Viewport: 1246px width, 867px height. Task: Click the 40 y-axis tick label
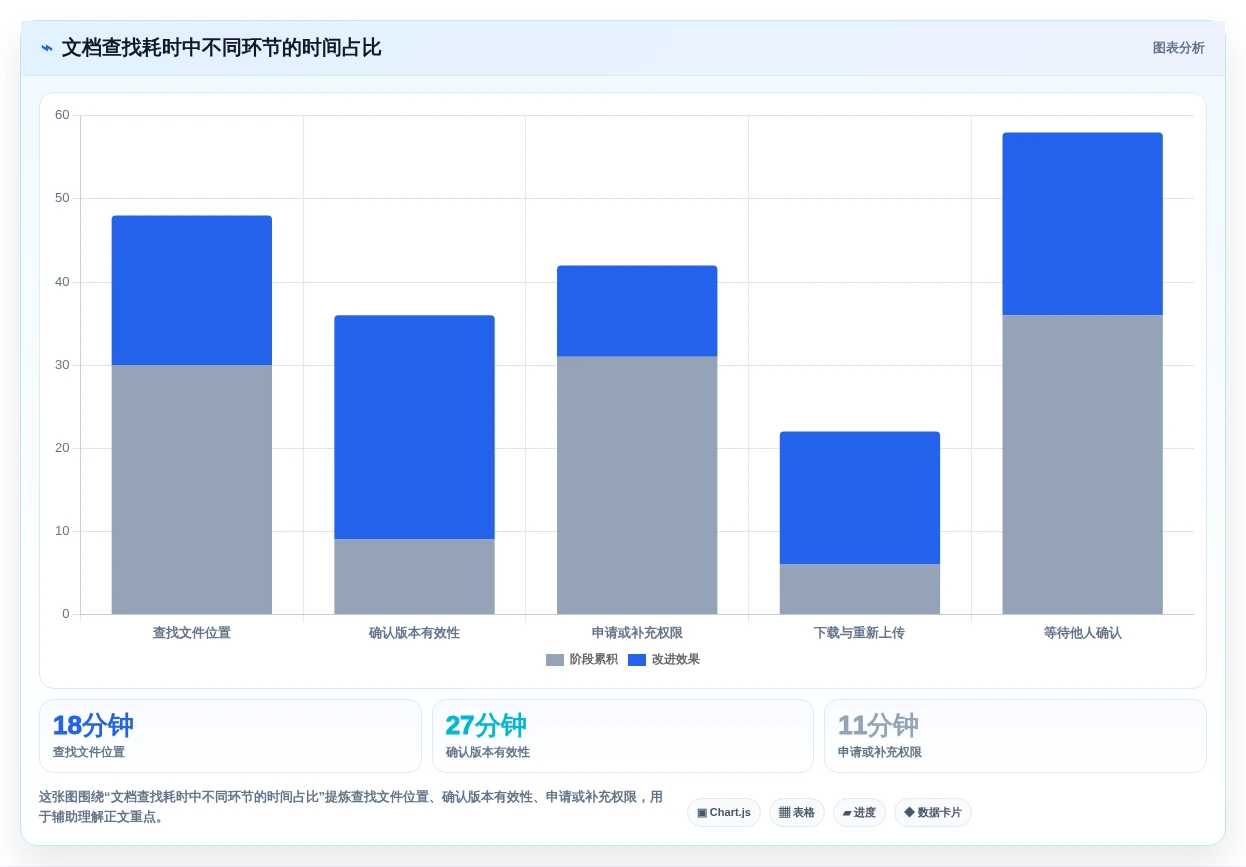pos(62,282)
